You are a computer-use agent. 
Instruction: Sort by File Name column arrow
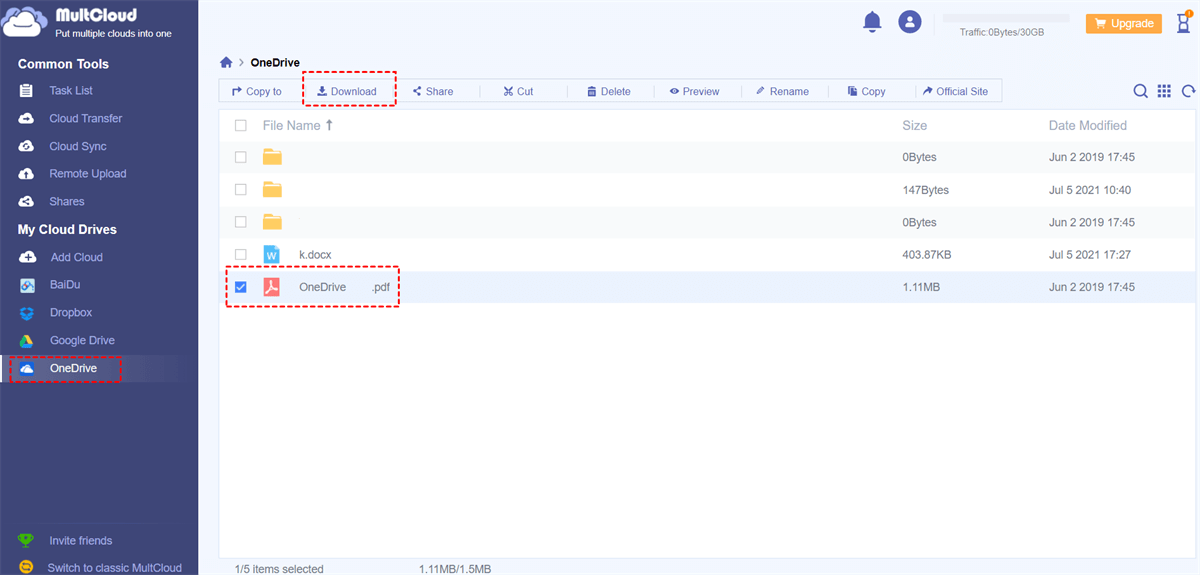click(330, 126)
